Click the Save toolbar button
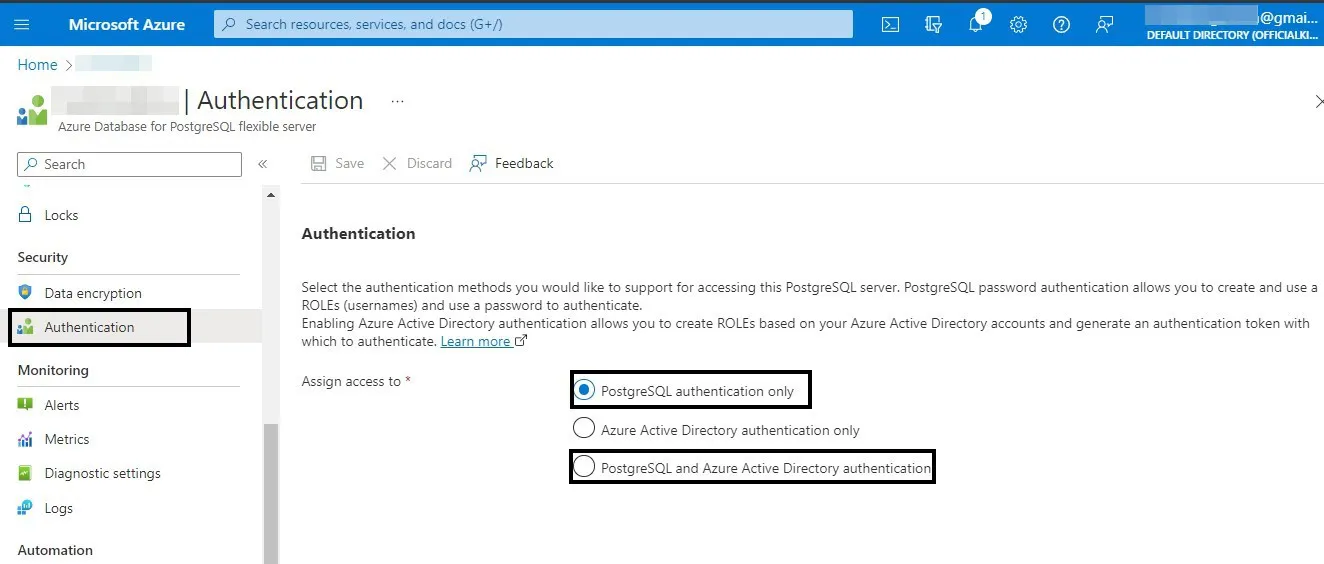This screenshot has width=1324, height=564. [x=337, y=163]
